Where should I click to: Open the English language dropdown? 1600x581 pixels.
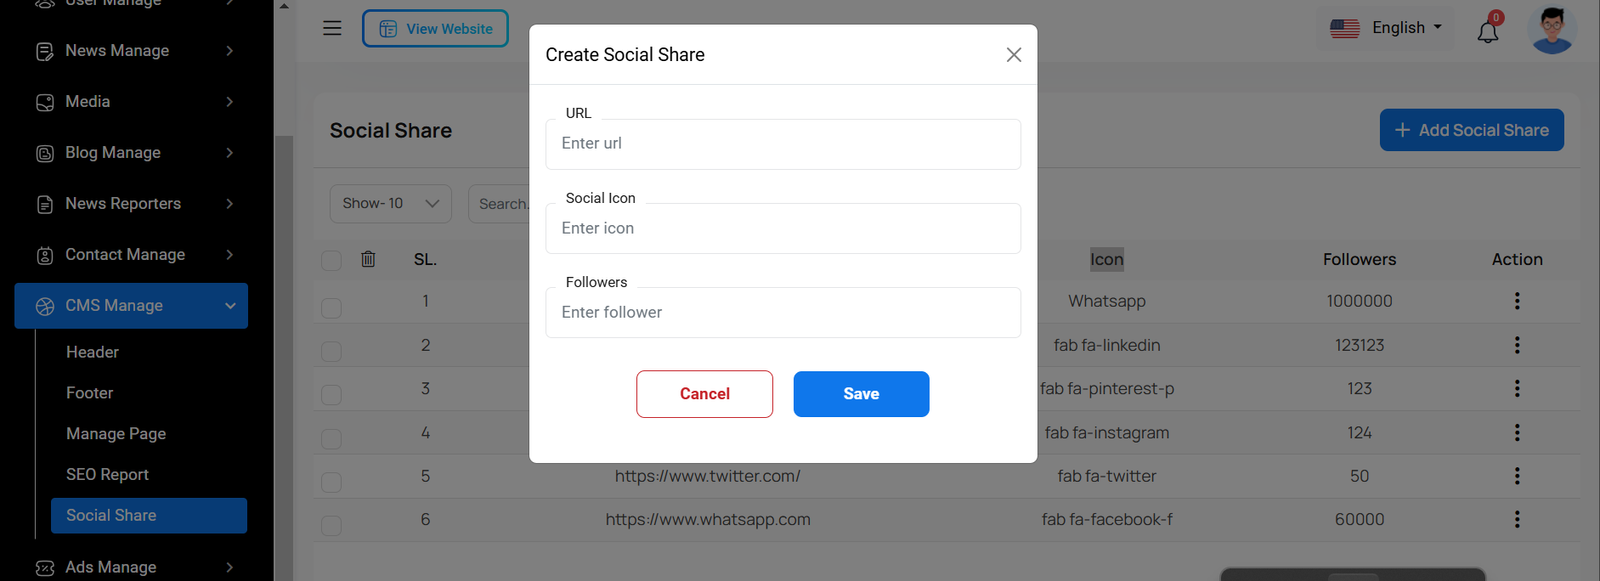[x=1386, y=28]
